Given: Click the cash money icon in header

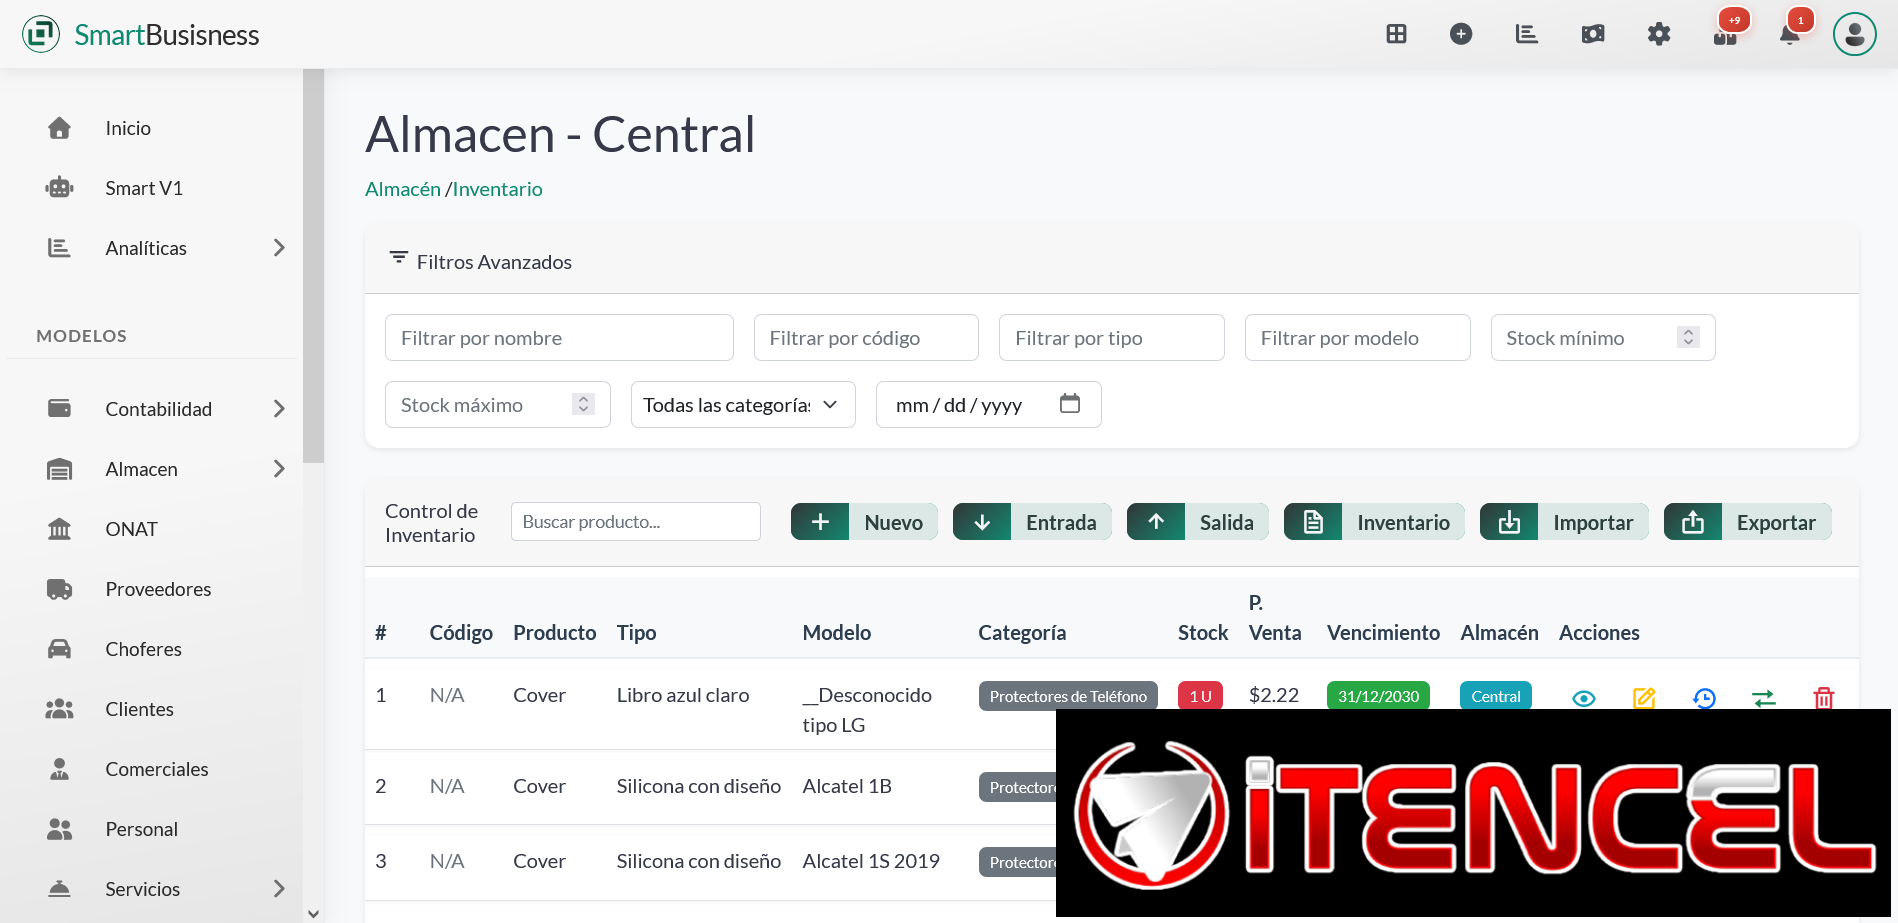Looking at the screenshot, I should (x=1592, y=35).
